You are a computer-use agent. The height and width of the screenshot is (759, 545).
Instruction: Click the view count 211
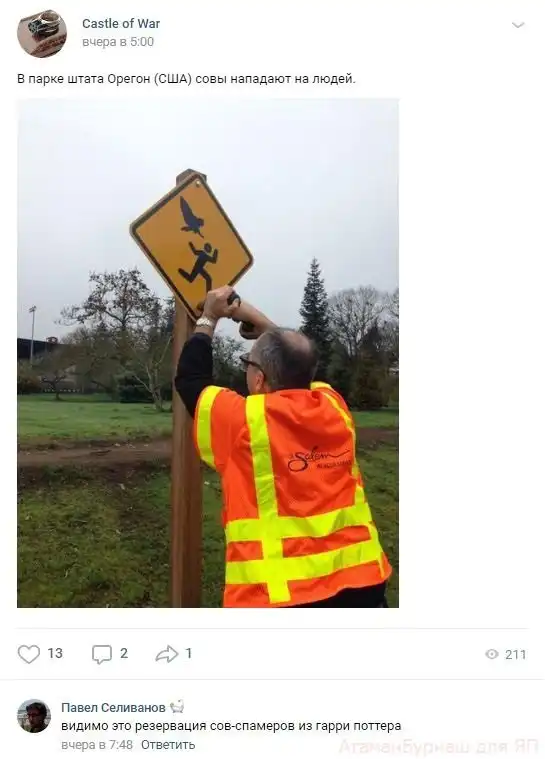coord(515,655)
